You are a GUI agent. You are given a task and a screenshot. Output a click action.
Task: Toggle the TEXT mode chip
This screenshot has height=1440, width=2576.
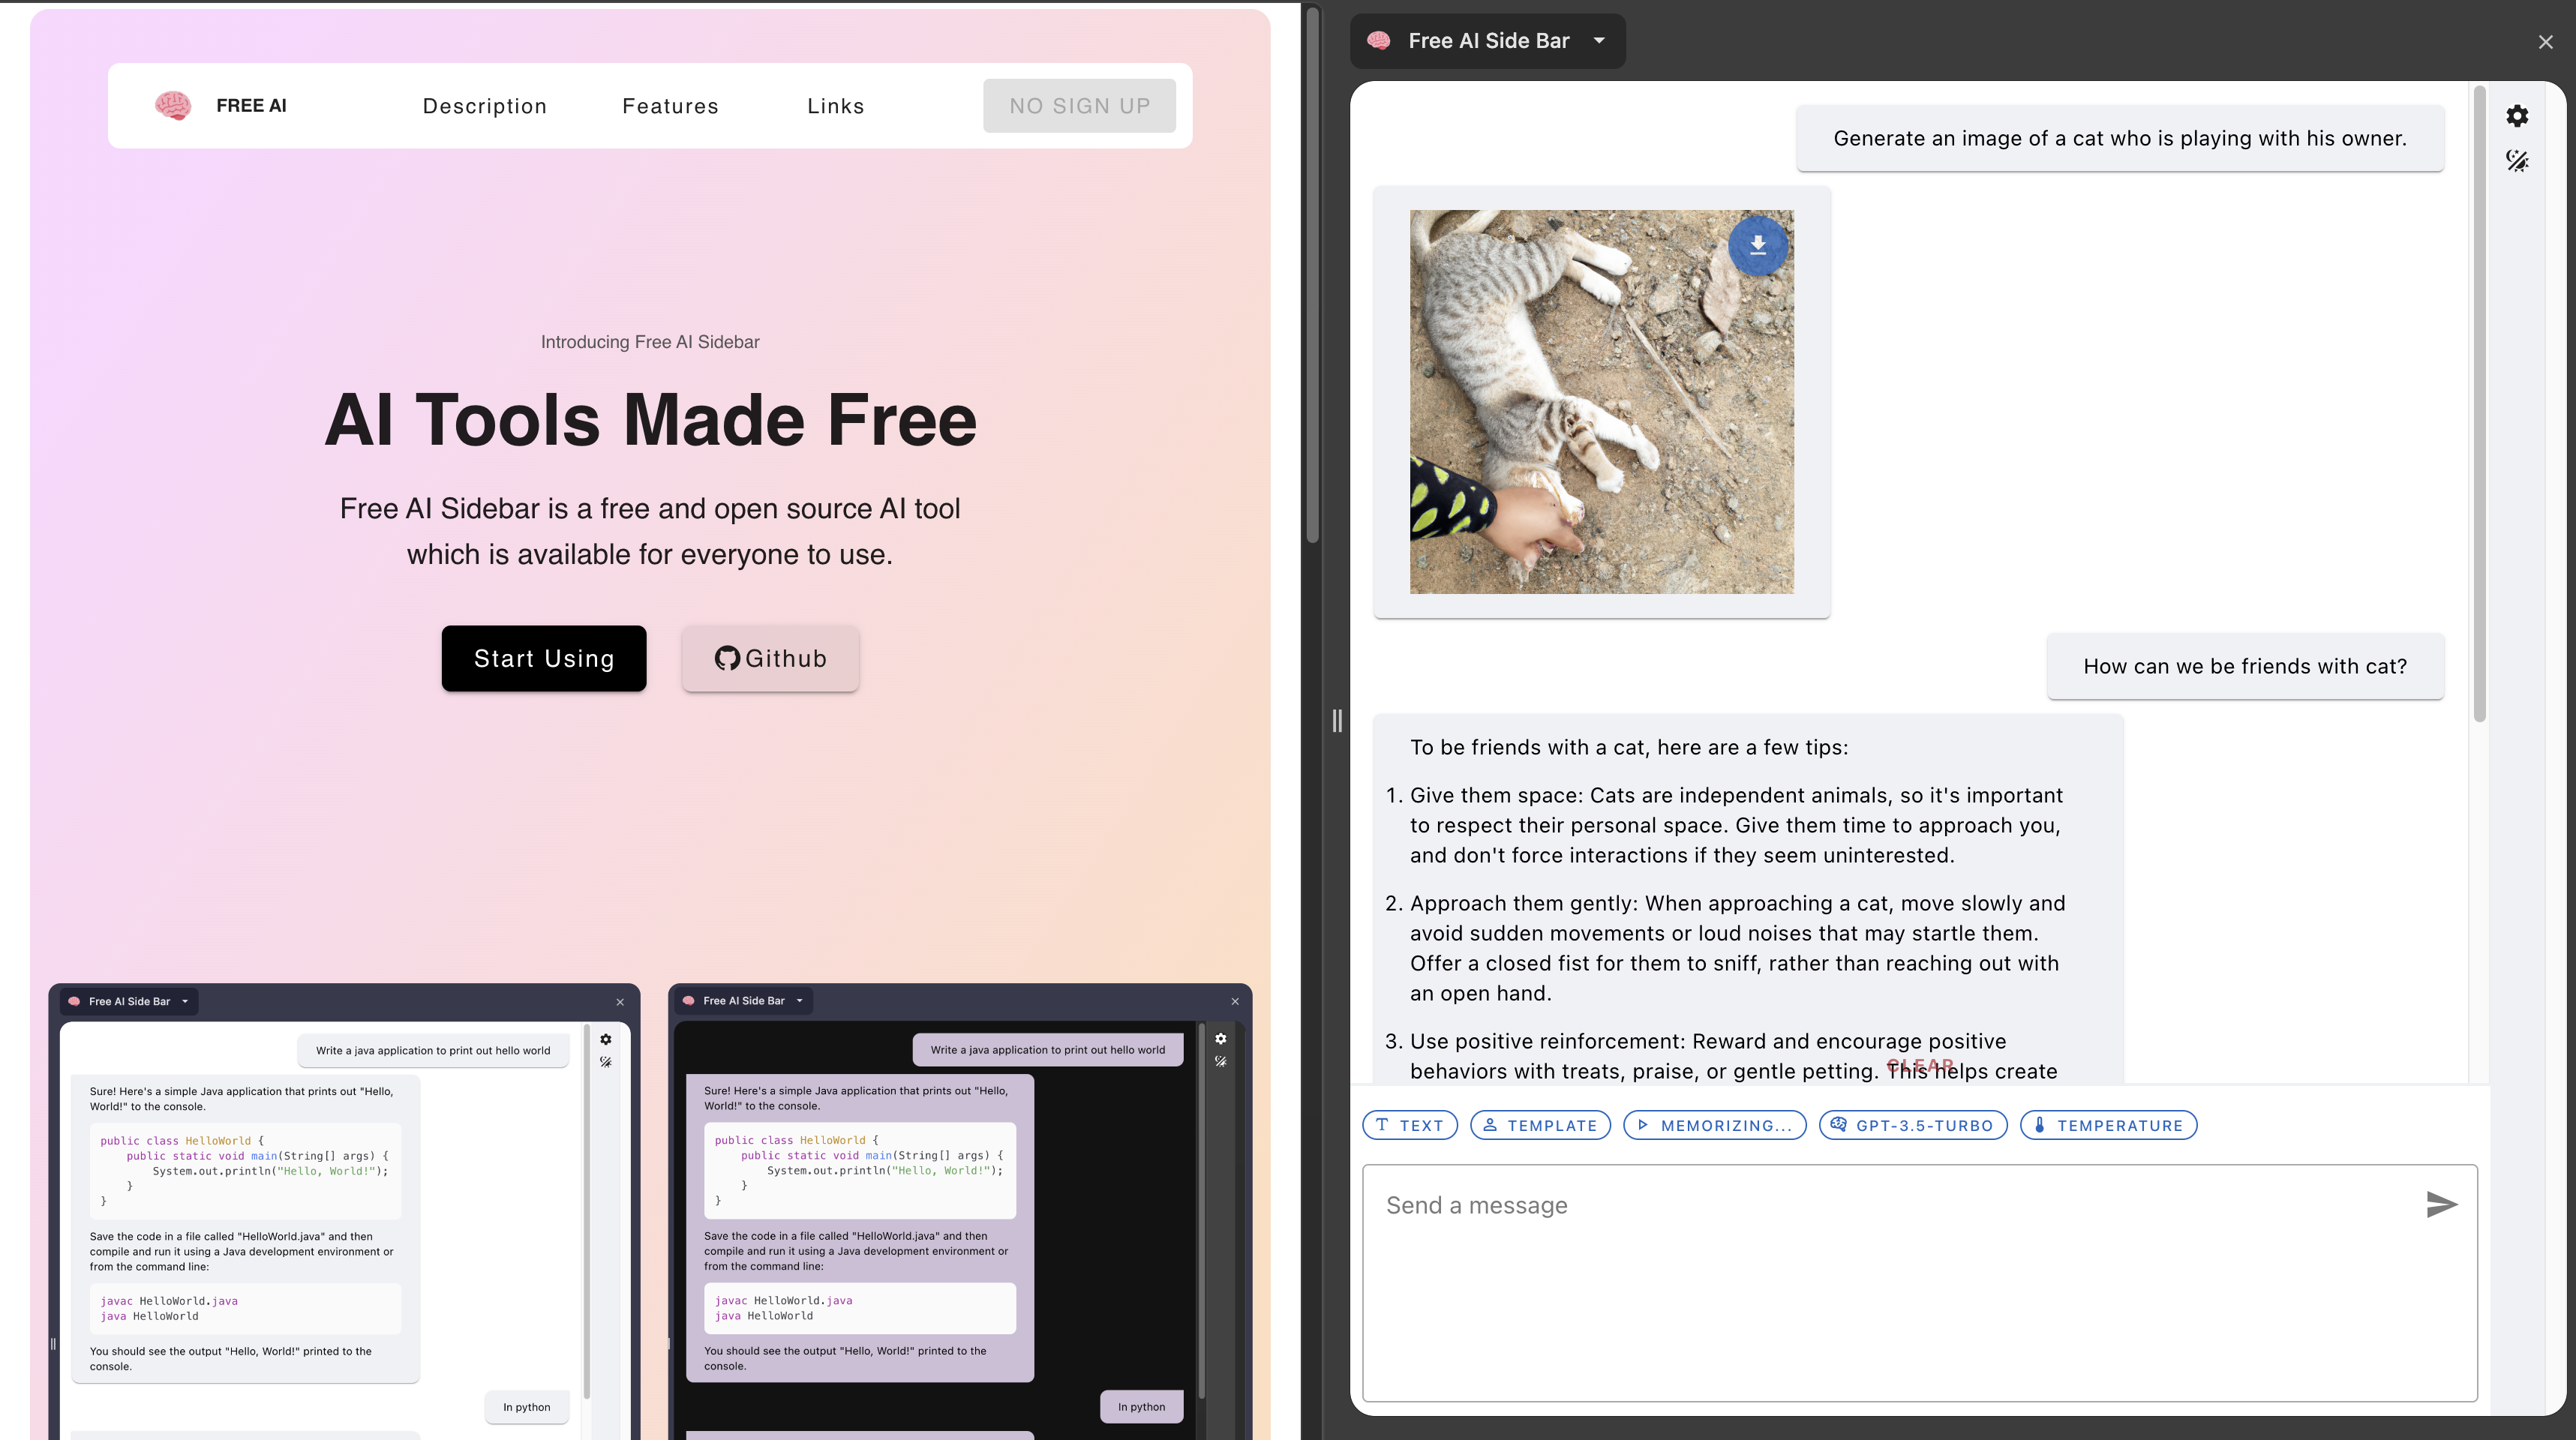[1409, 1125]
